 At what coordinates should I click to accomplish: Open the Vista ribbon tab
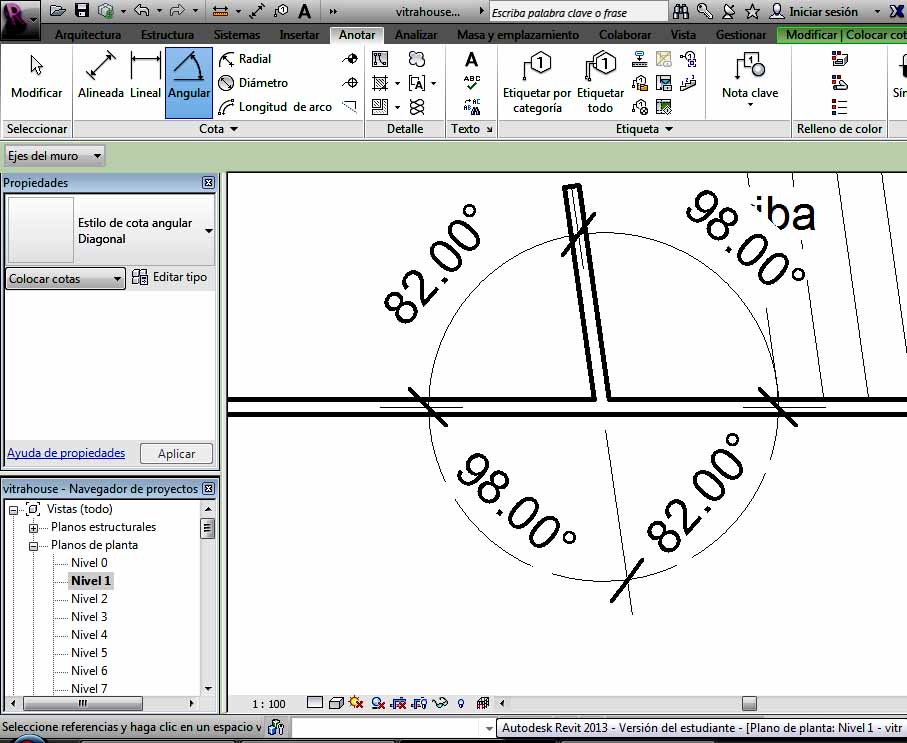tap(683, 35)
